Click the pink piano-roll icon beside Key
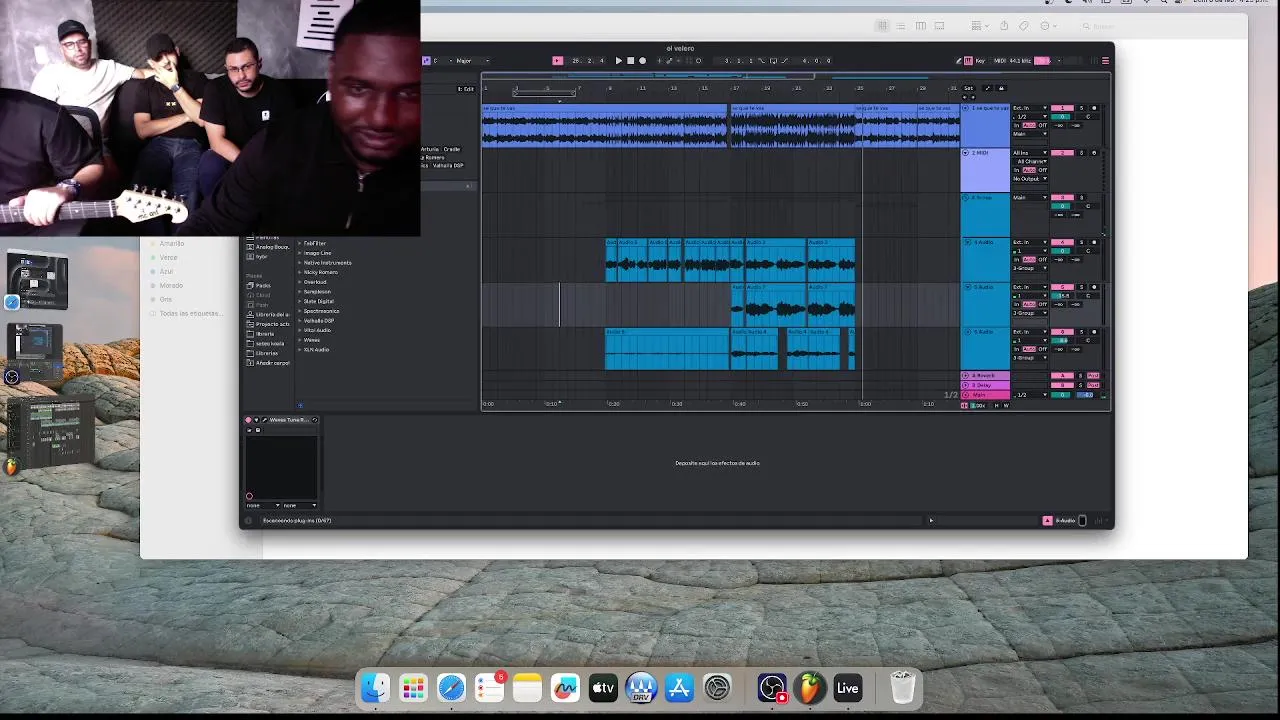This screenshot has height=720, width=1280. click(967, 61)
